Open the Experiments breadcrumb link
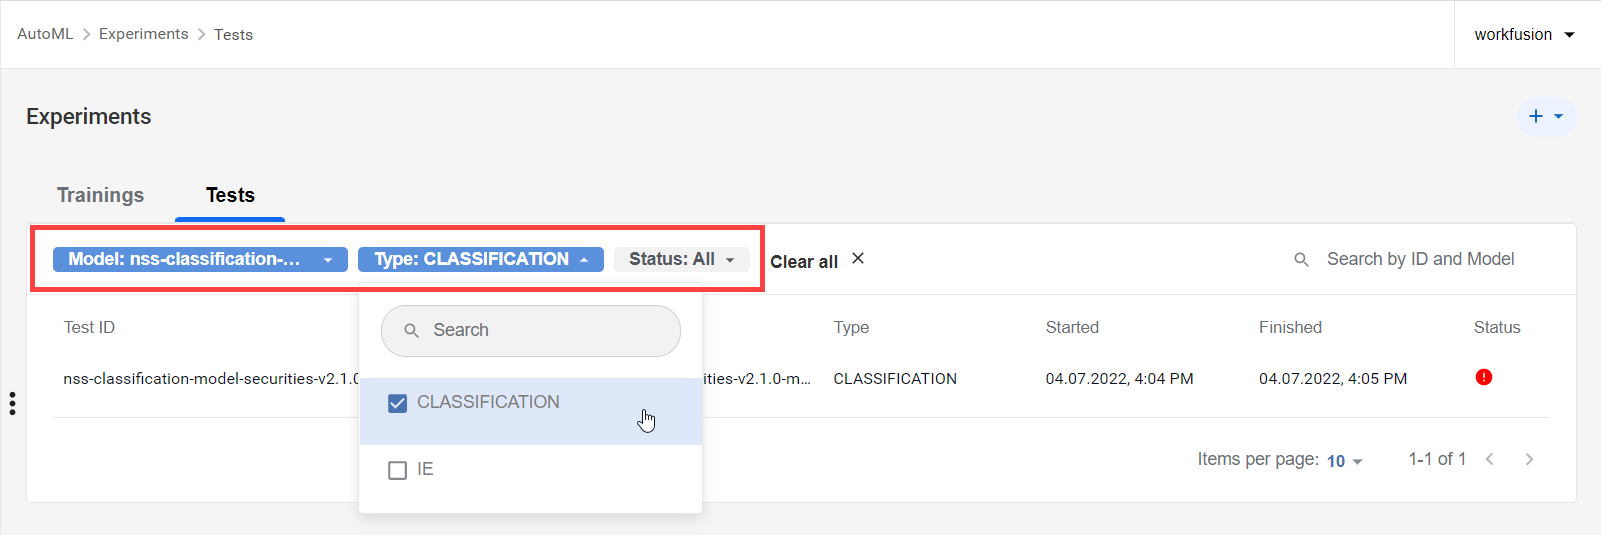This screenshot has width=1601, height=535. 143,34
